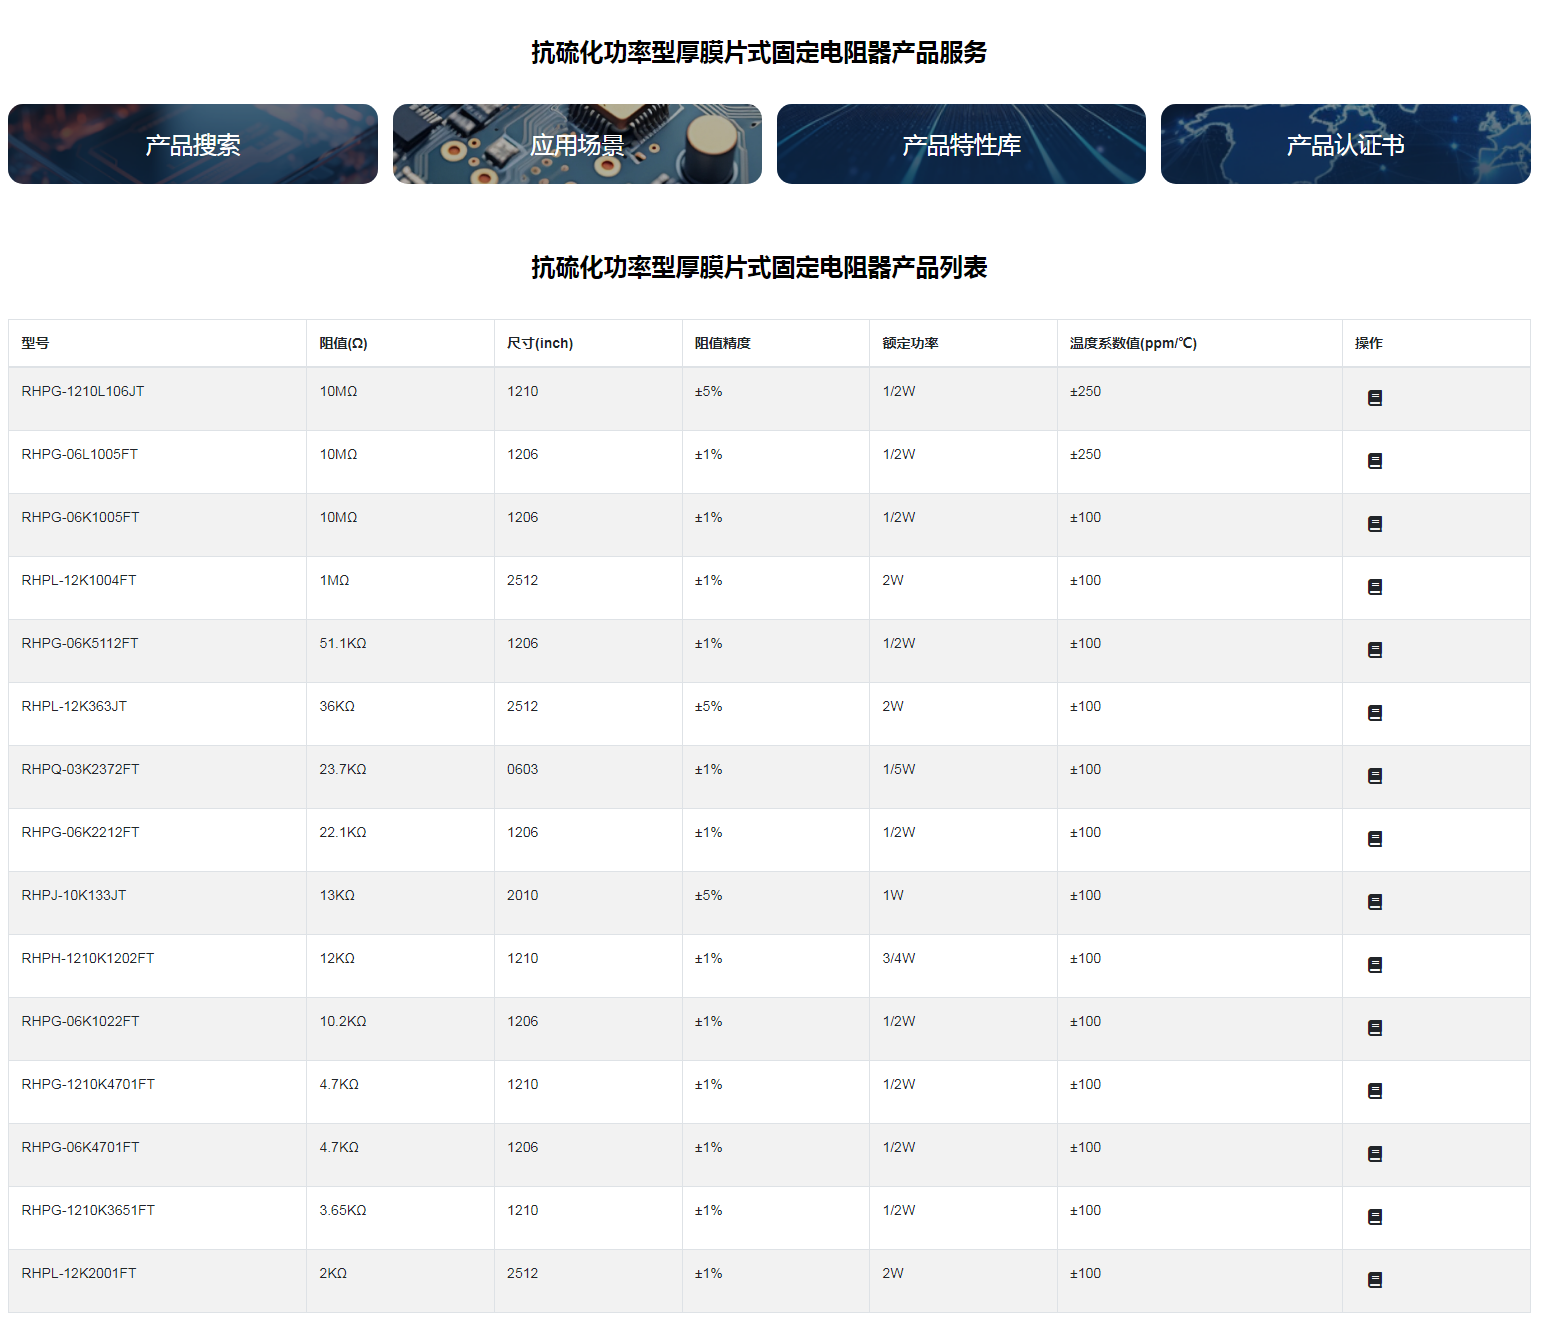Open datasheet icon for RHPG-1210L106JT row
Screen dimensions: 1542x1320
1374,398
